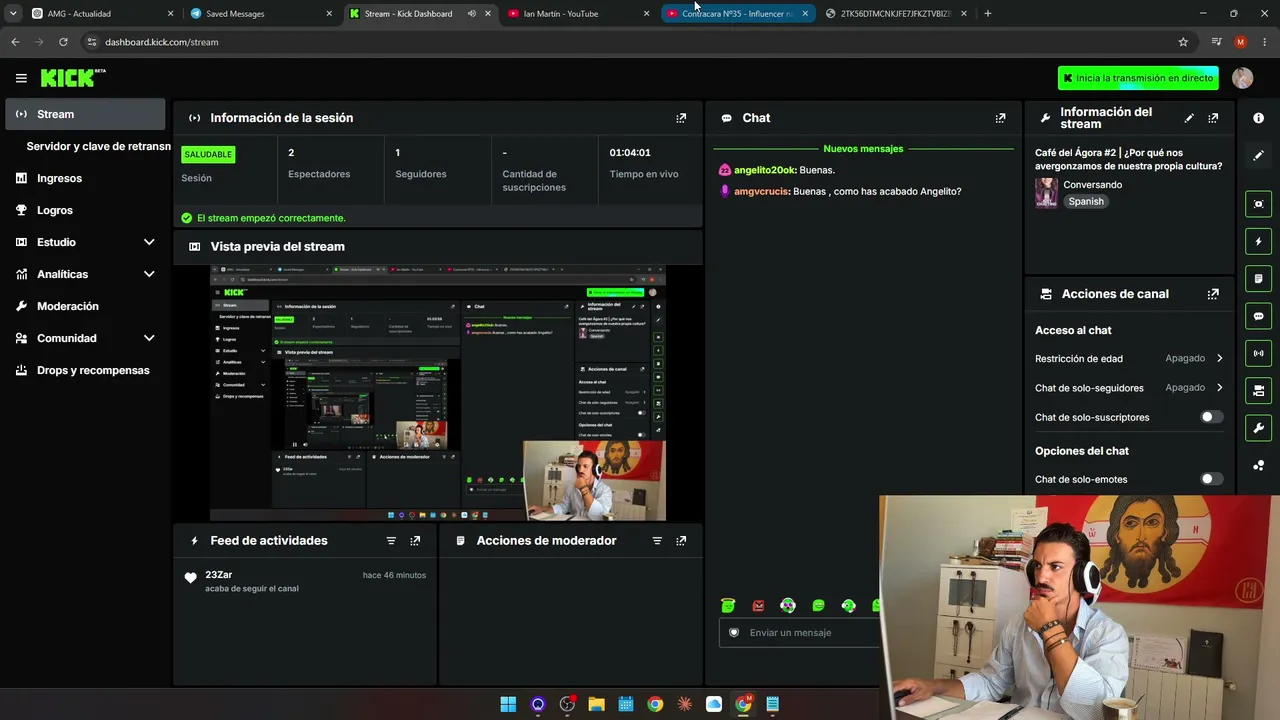Go to Ingresos in the sidebar
The width and height of the screenshot is (1280, 720).
85,178
